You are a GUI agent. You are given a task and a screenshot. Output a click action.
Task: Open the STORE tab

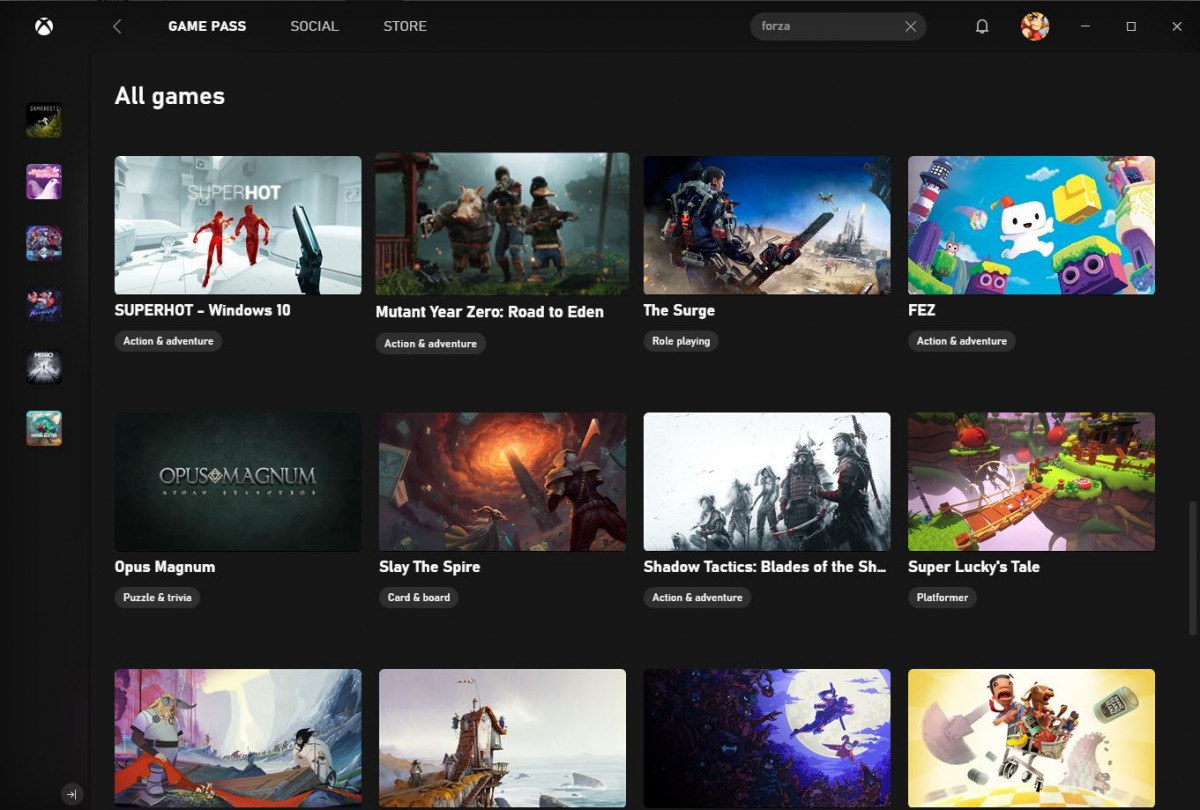[x=405, y=26]
